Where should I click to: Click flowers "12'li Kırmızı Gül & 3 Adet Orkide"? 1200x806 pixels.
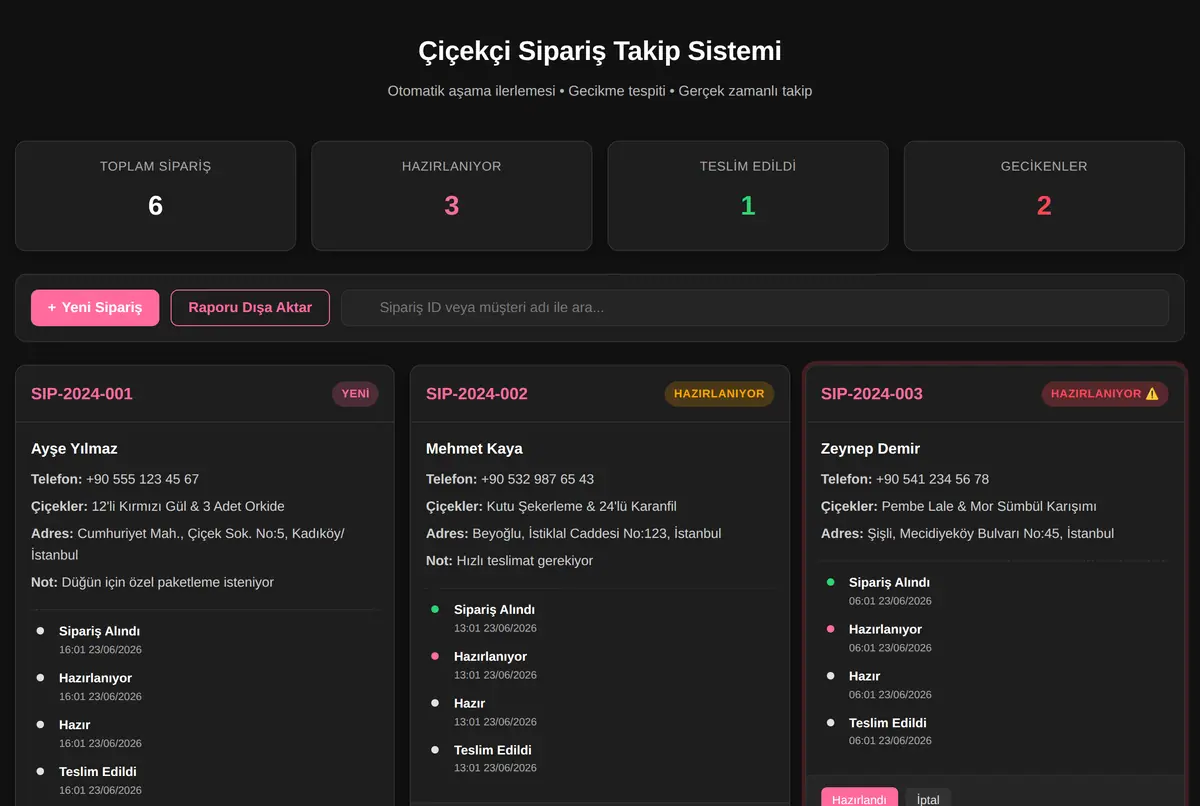[188, 506]
